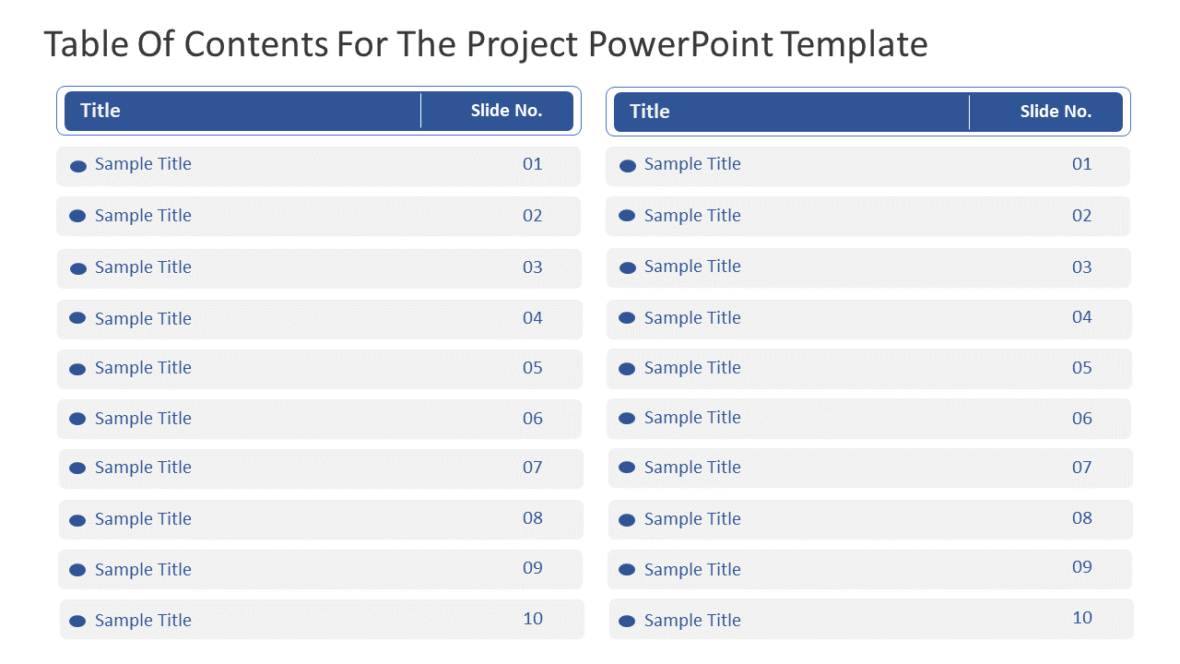Select Sample Title text in right row 02
This screenshot has width=1180, height=664.
pyautogui.click(x=692, y=216)
